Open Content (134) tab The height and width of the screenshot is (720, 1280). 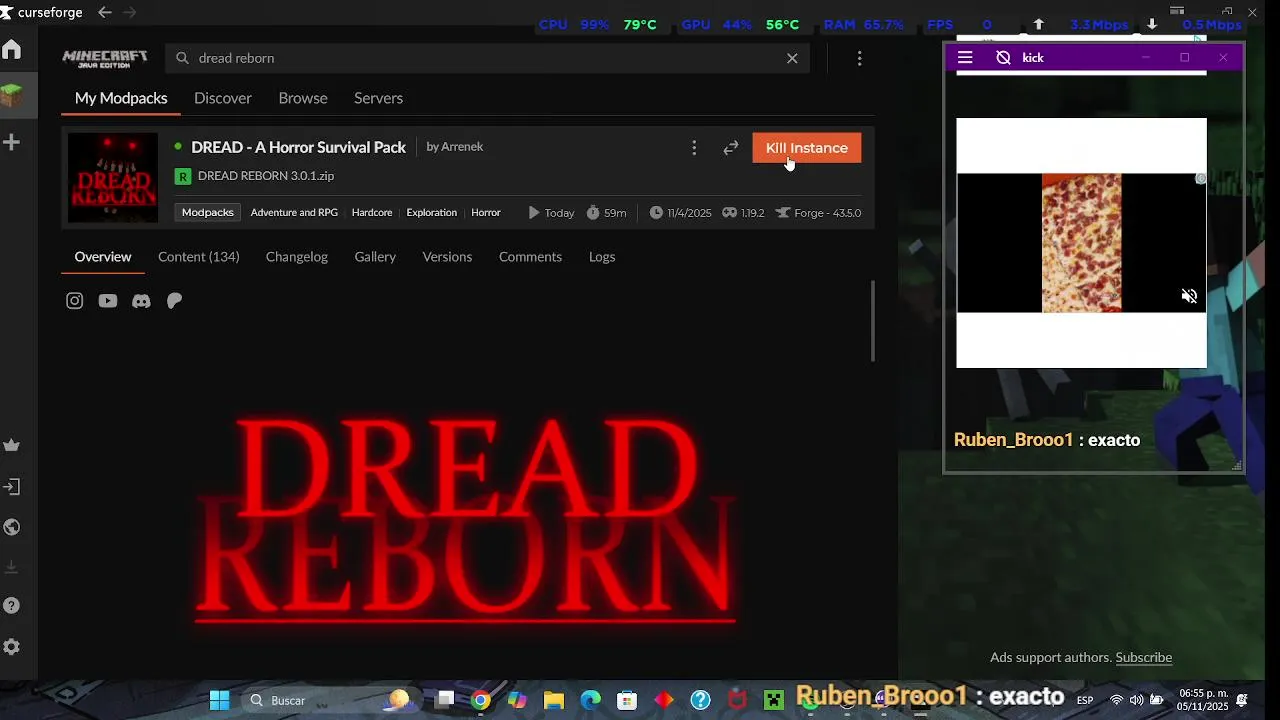(199, 257)
